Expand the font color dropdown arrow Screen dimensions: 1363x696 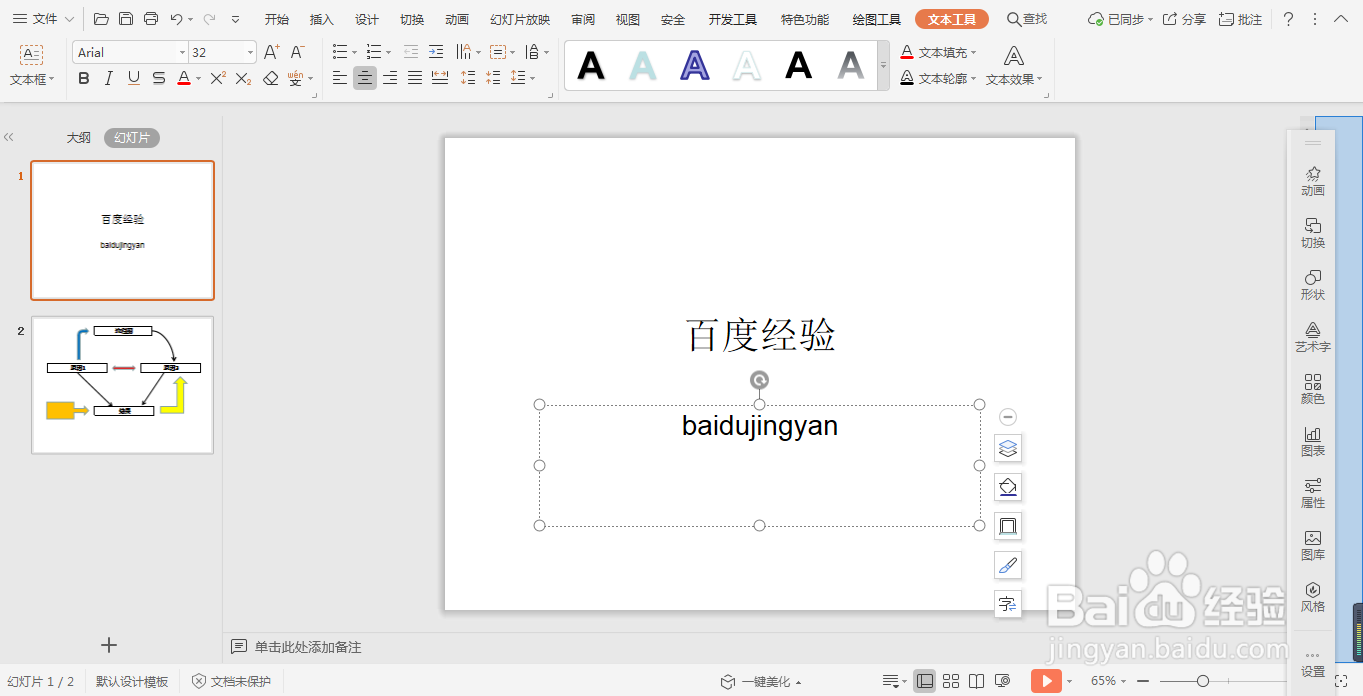(198, 78)
